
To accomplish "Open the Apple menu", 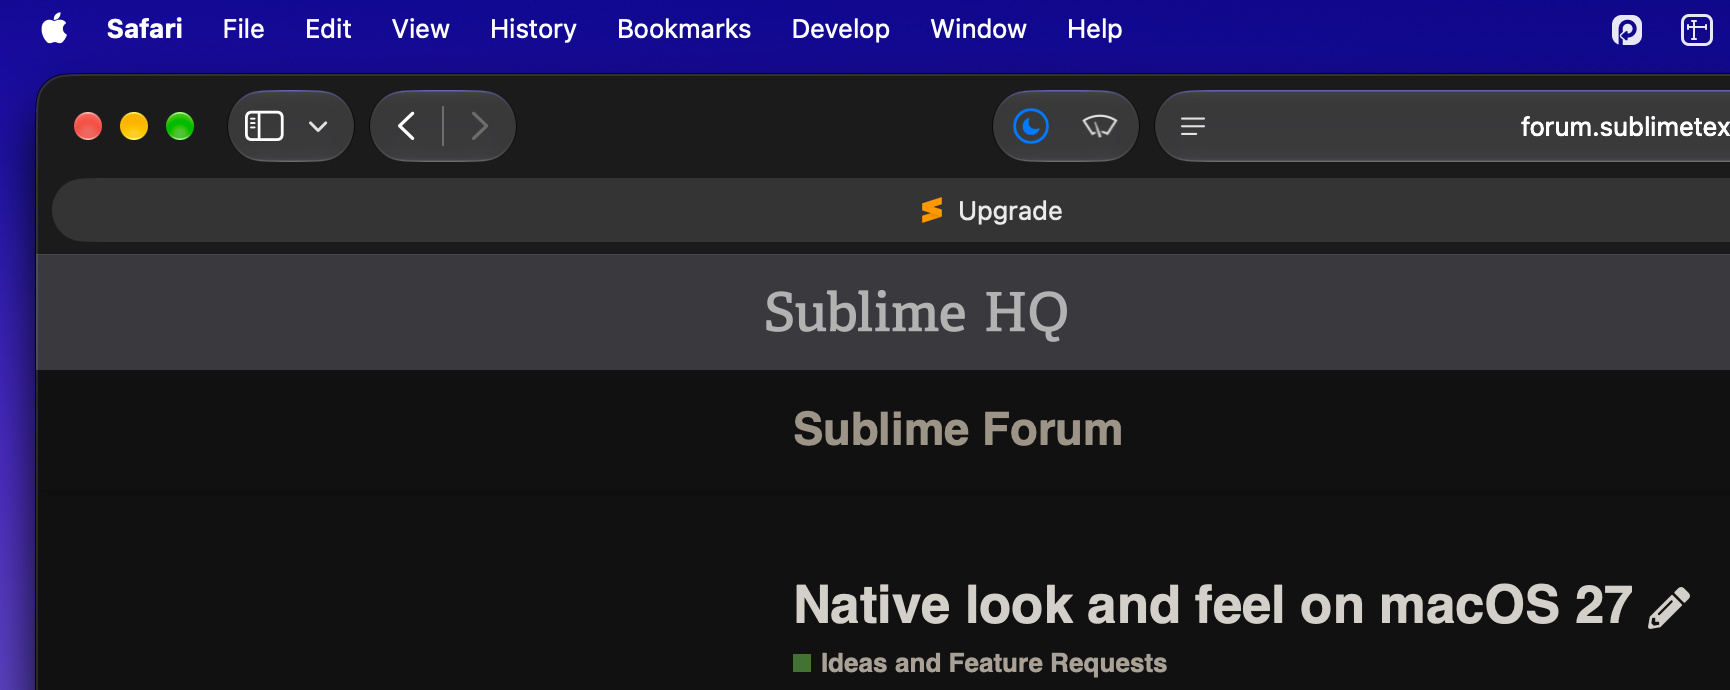I will click(x=55, y=29).
